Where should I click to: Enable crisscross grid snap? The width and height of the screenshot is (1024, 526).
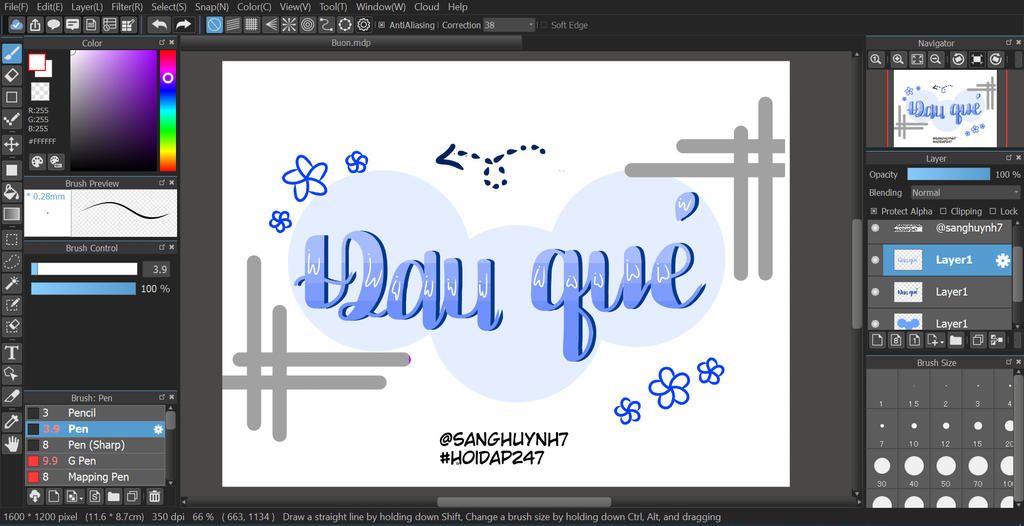point(251,25)
